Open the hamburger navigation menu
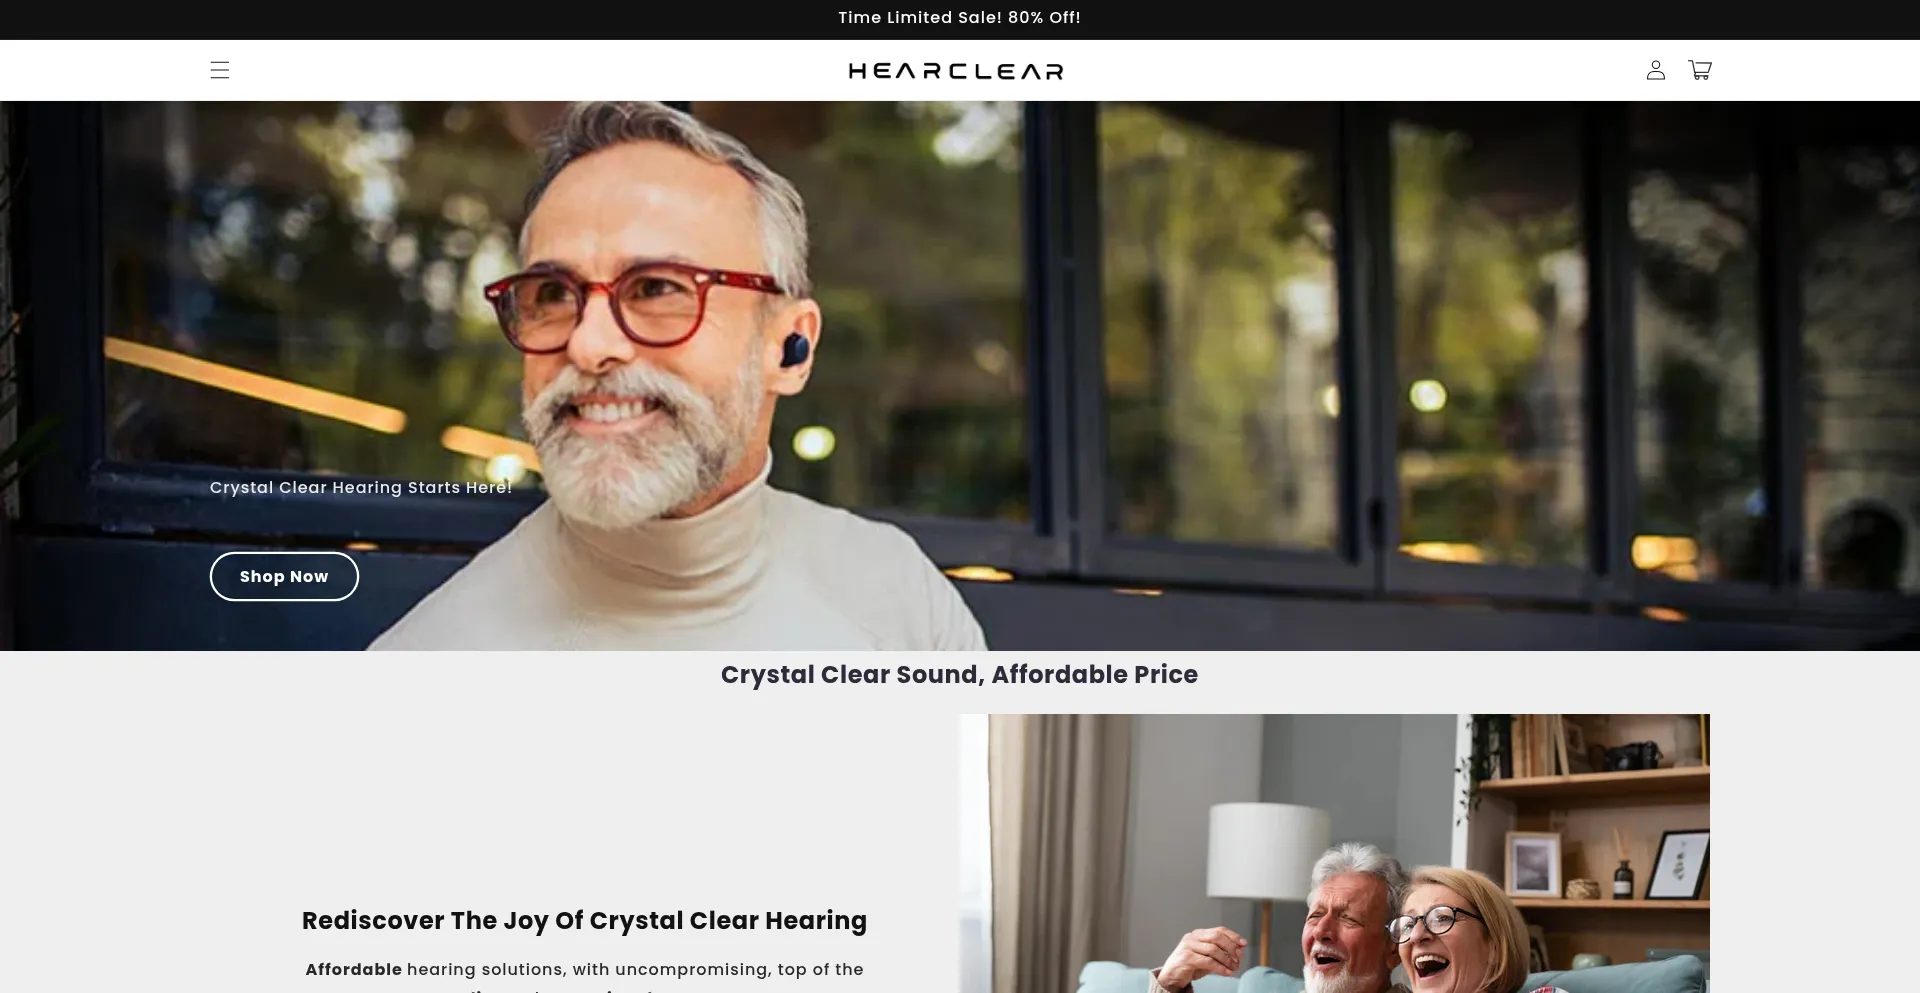The image size is (1920, 993). pyautogui.click(x=220, y=70)
